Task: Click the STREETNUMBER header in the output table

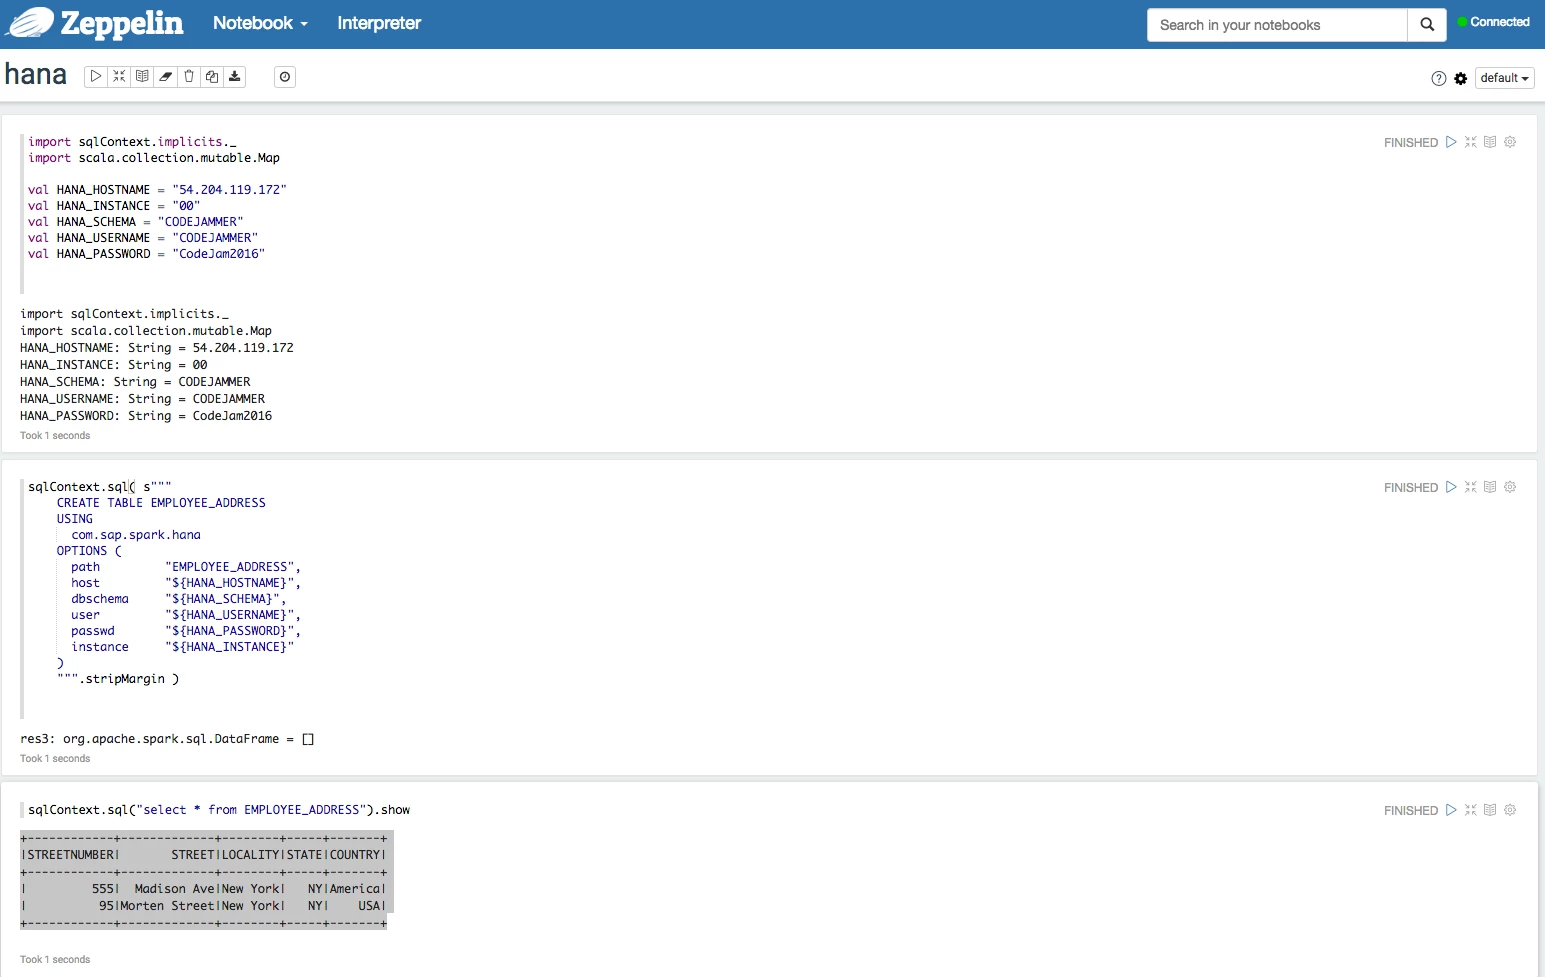Action: coord(70,855)
